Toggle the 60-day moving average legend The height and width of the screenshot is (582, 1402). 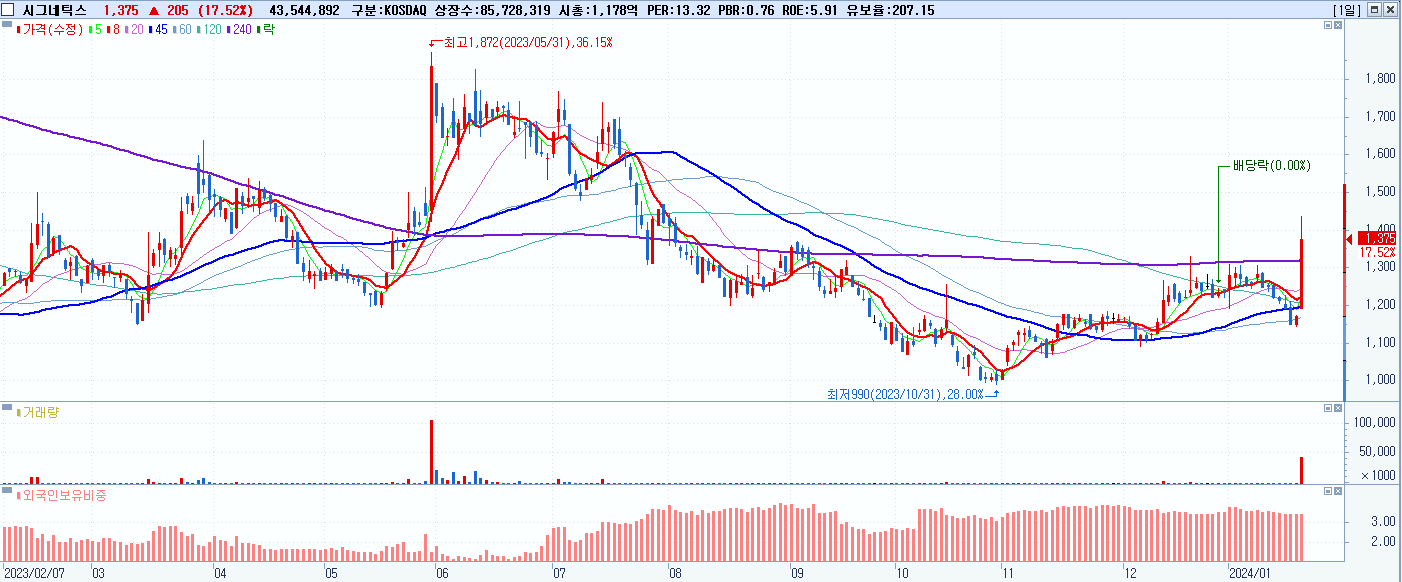(x=183, y=29)
